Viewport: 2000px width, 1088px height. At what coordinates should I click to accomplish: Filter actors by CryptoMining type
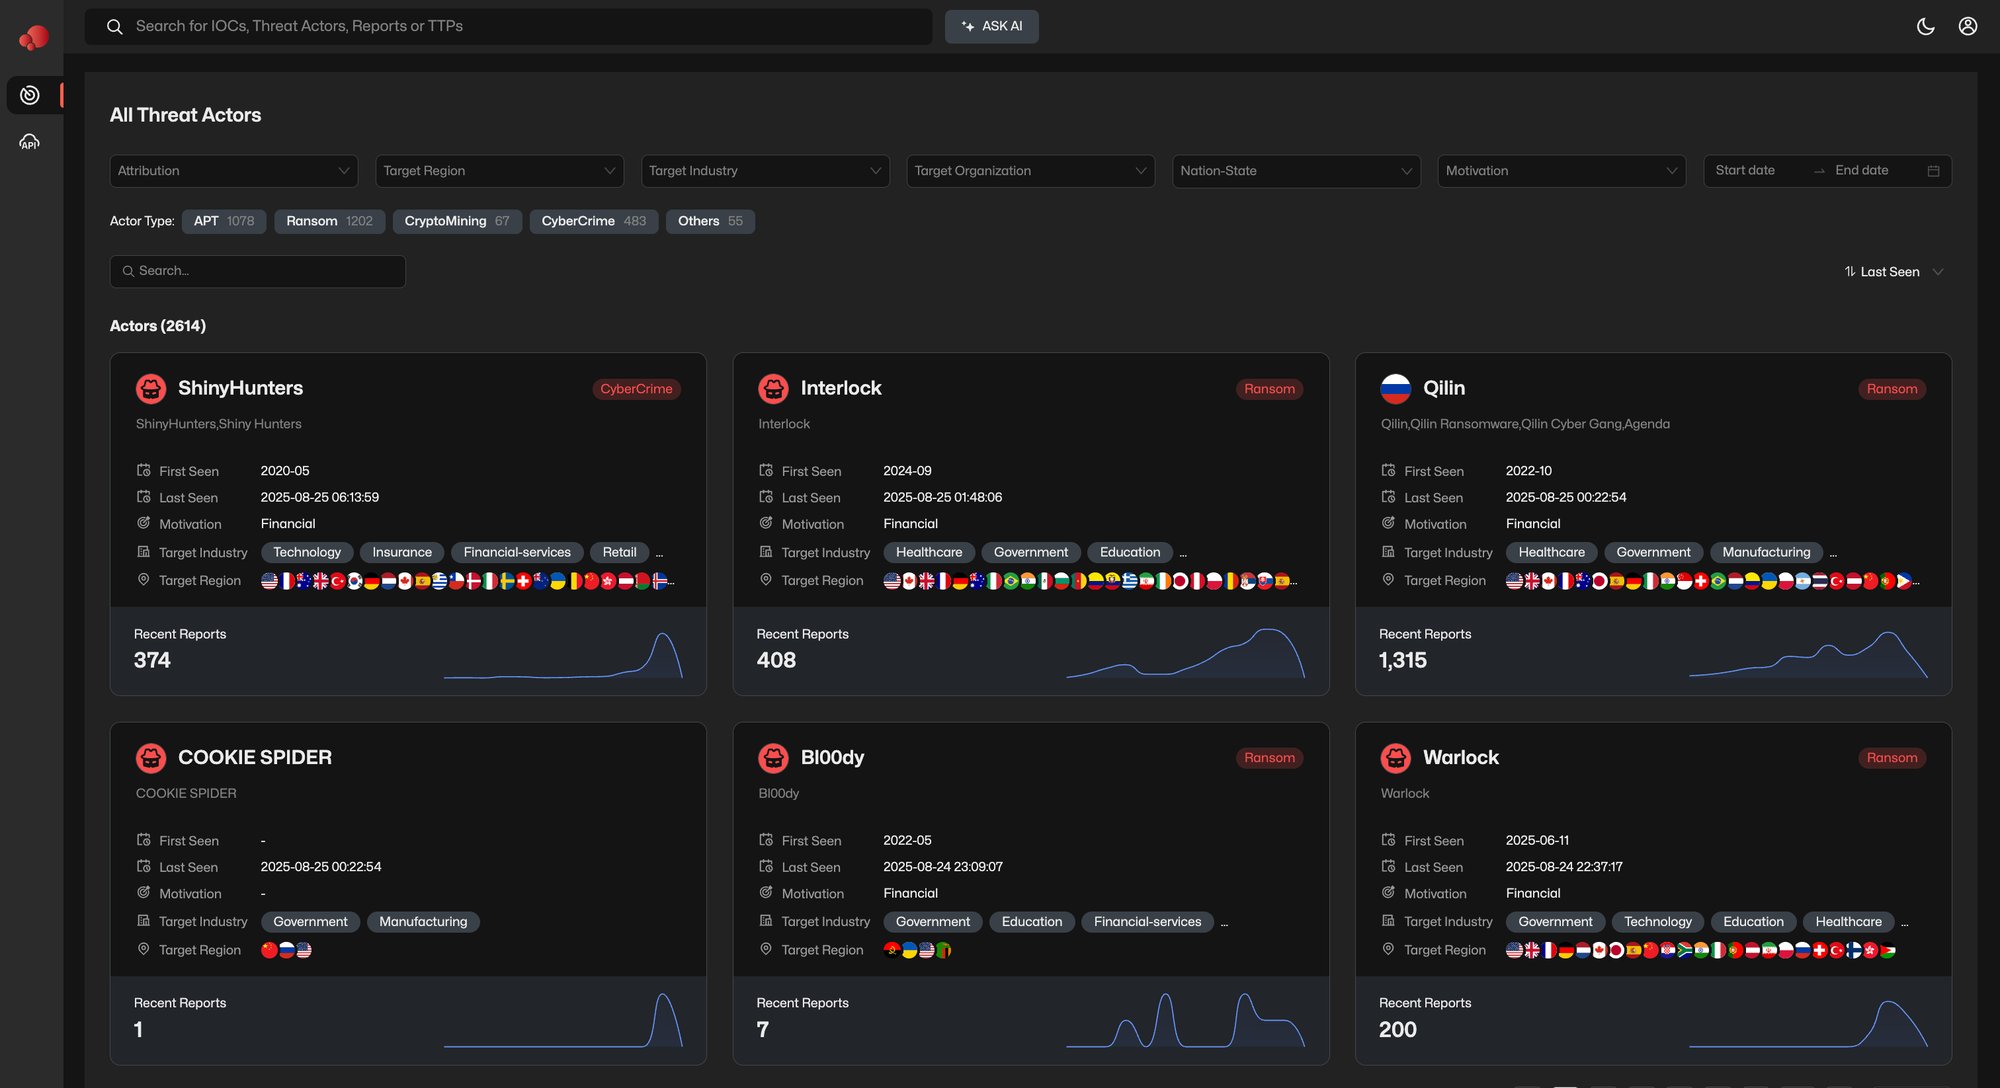(457, 221)
